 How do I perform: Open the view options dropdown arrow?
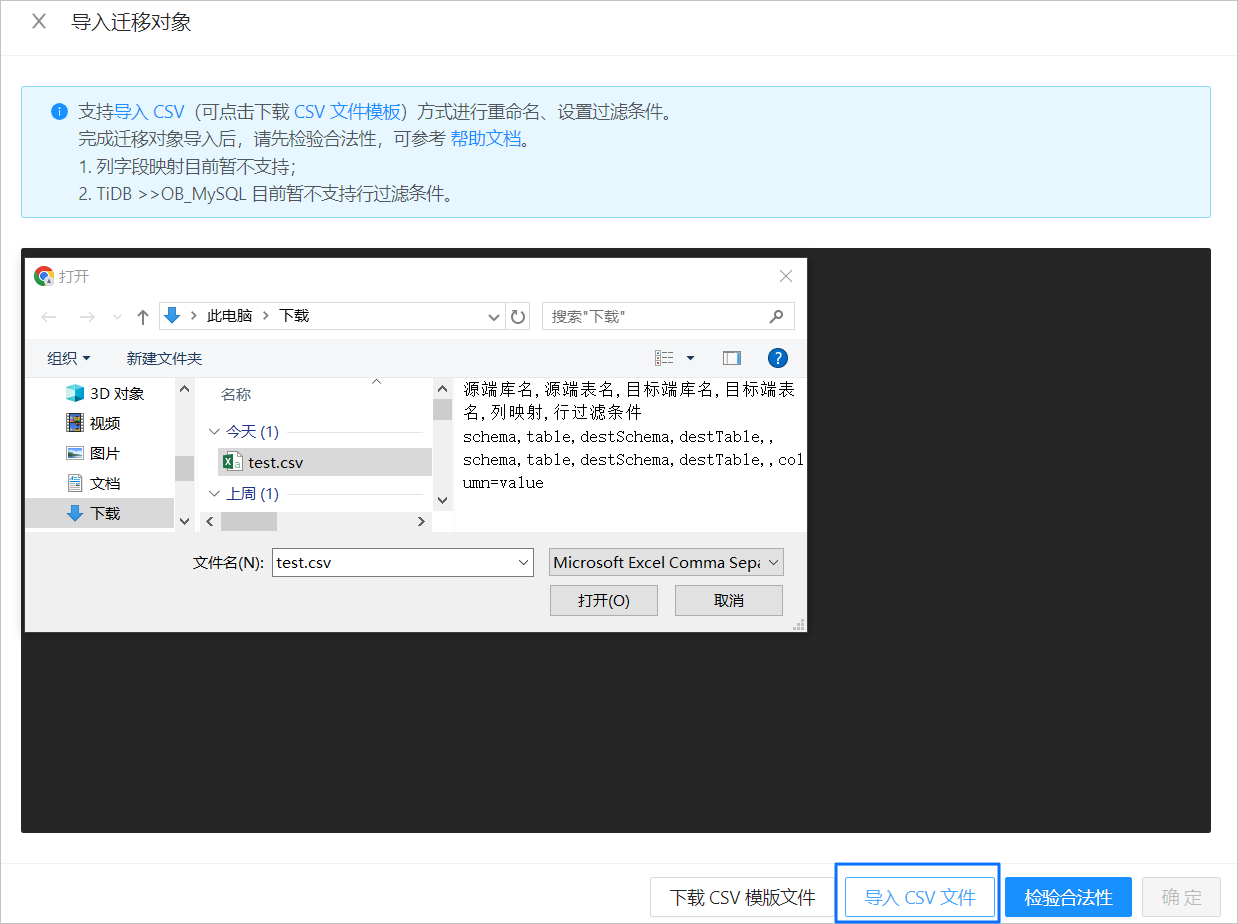(690, 358)
